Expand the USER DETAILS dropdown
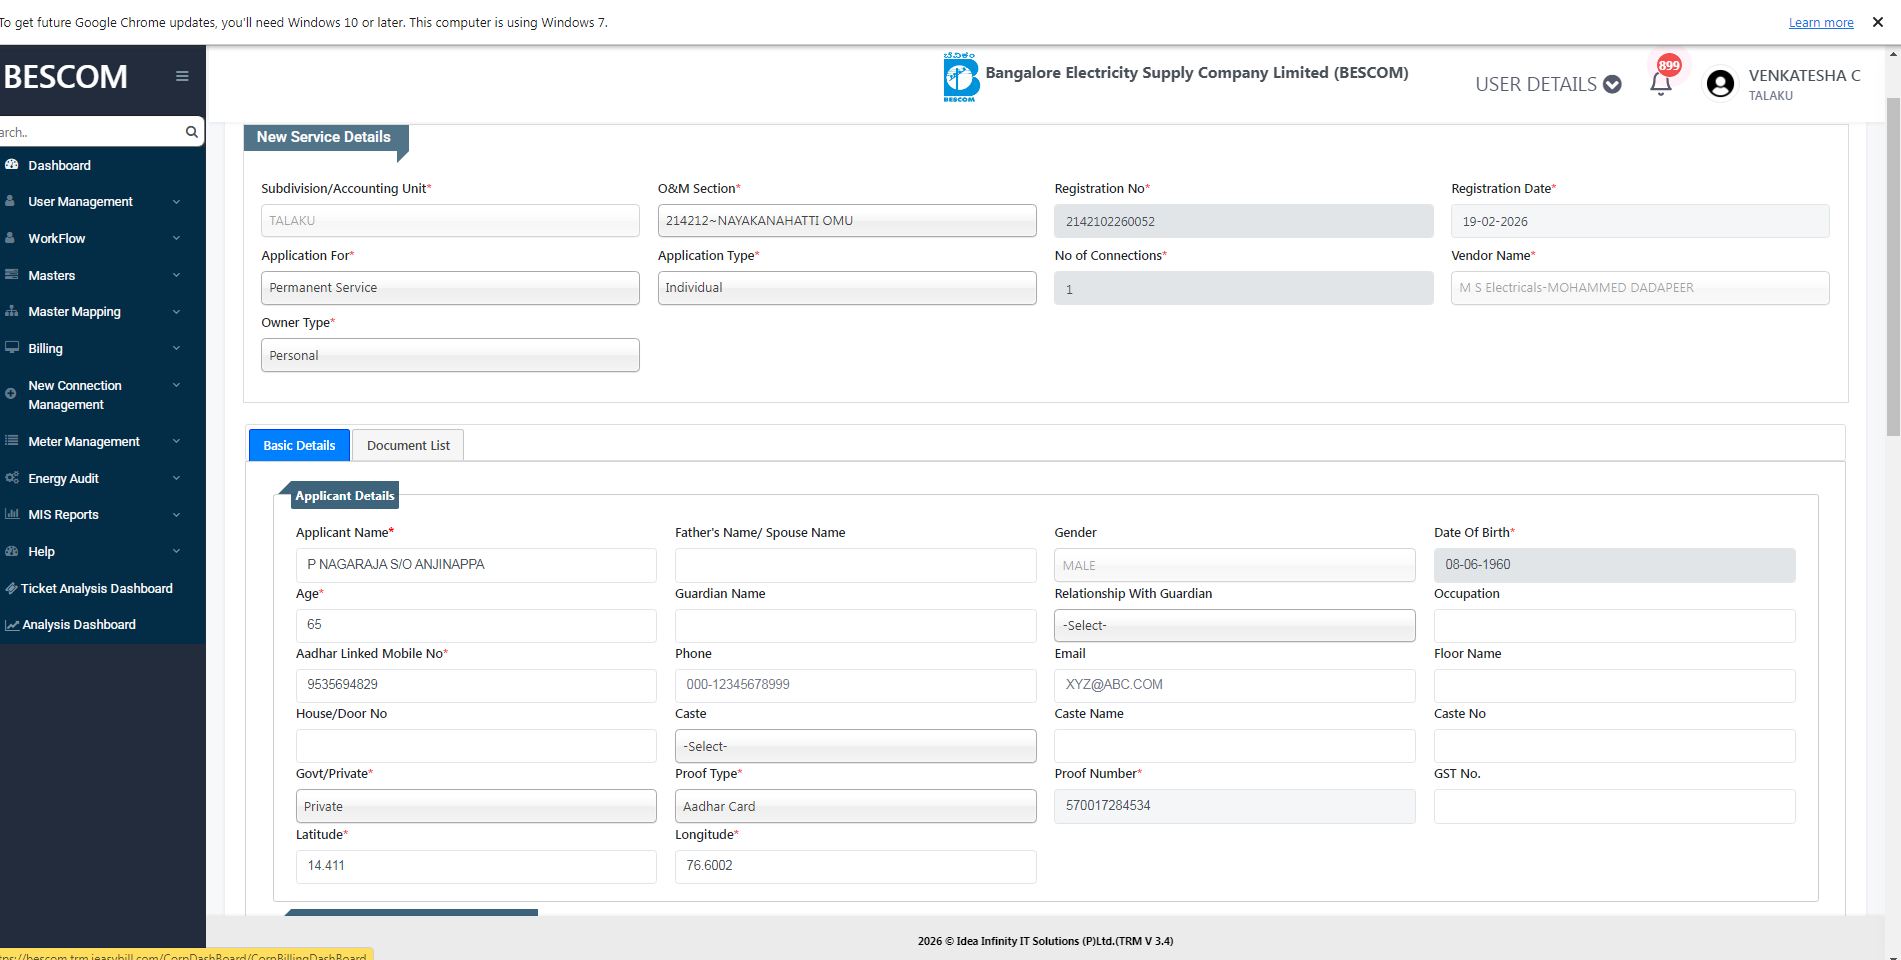This screenshot has height=960, width=1901. tap(1547, 84)
